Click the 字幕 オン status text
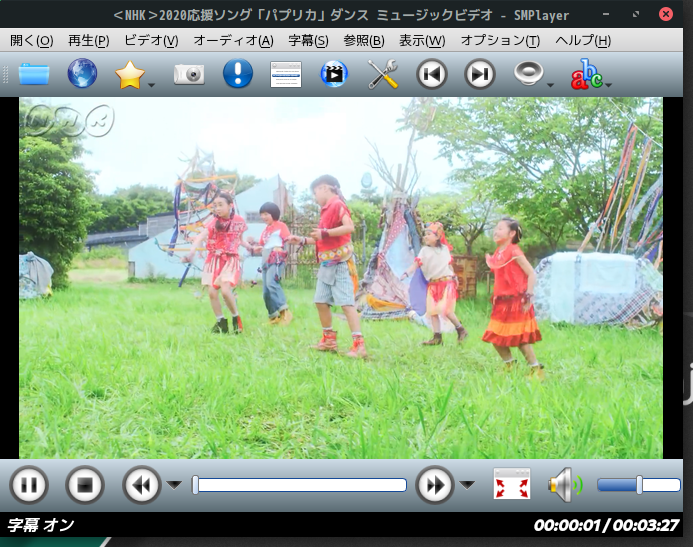This screenshot has height=547, width=693. tap(41, 525)
